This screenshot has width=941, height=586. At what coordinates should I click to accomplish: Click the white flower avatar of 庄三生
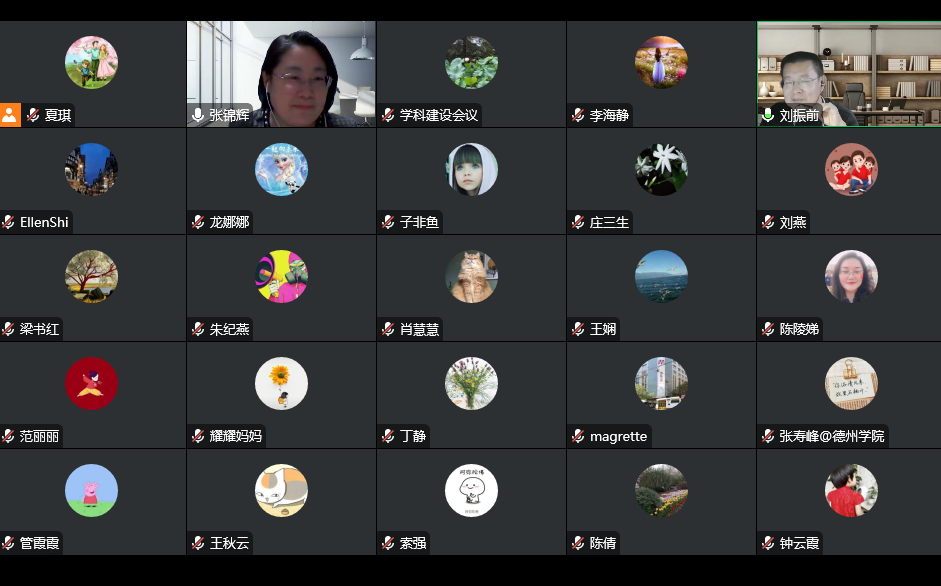pos(661,169)
